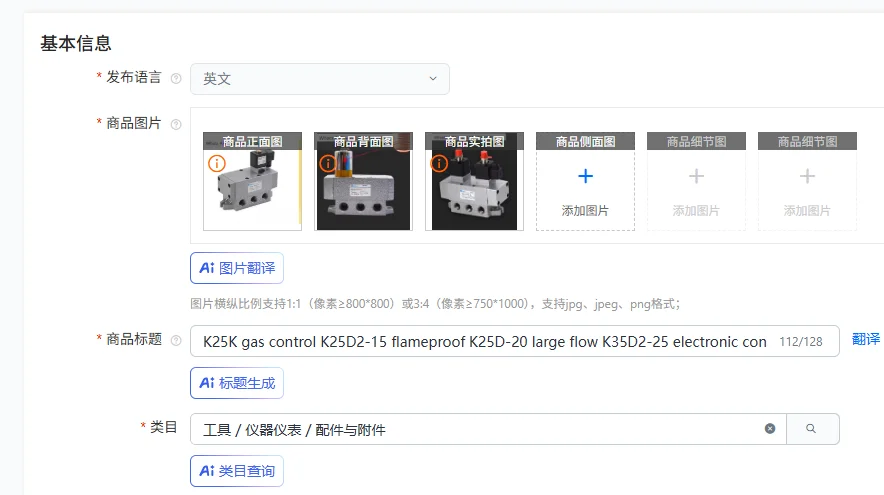Click the help icon beside 商品标题
This screenshot has height=495, width=884.
pos(176,341)
